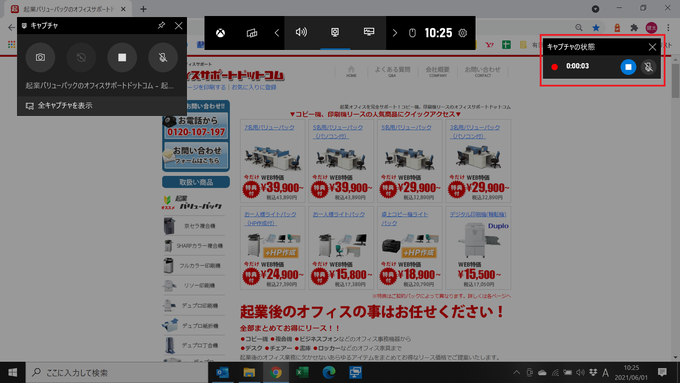Image resolution: width=680 pixels, height=383 pixels.
Task: Open Outlook from the taskbar
Action: [222, 373]
